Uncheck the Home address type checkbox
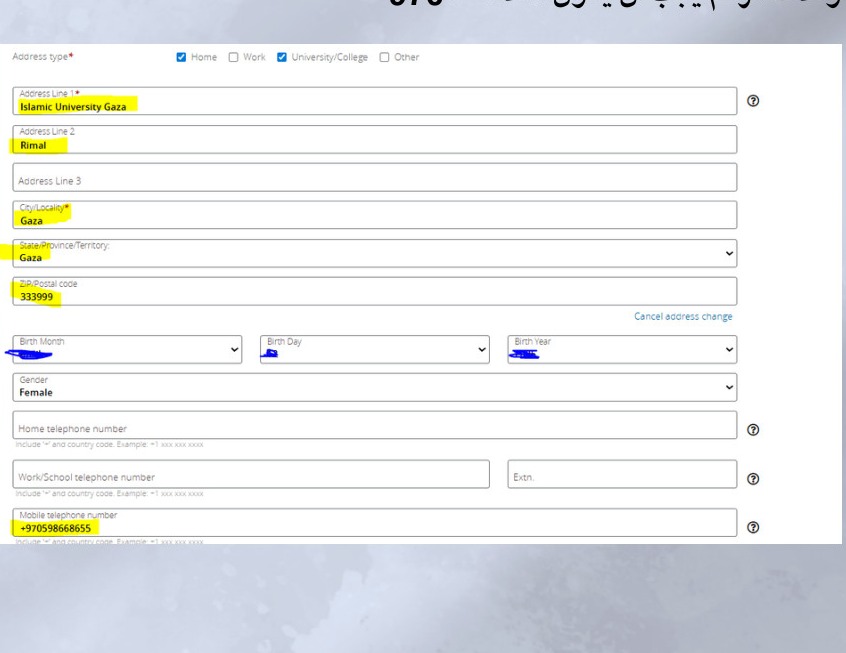This screenshot has height=653, width=846. coord(181,57)
